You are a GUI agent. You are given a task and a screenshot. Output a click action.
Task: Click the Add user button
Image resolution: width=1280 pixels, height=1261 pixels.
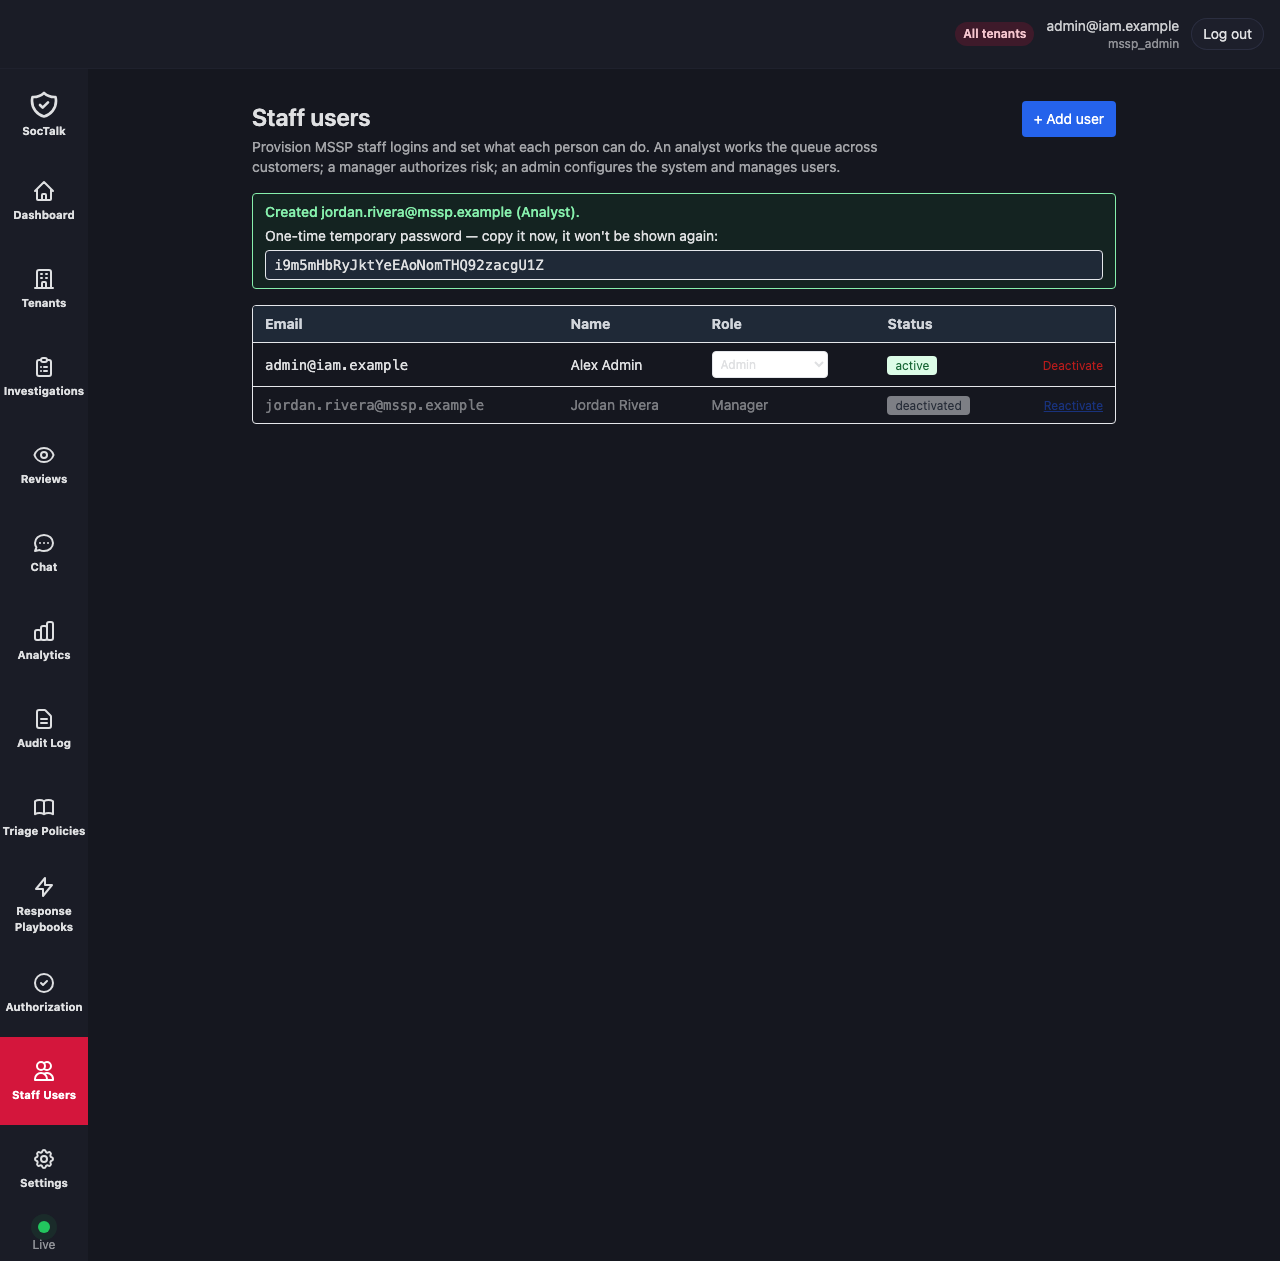(x=1068, y=119)
